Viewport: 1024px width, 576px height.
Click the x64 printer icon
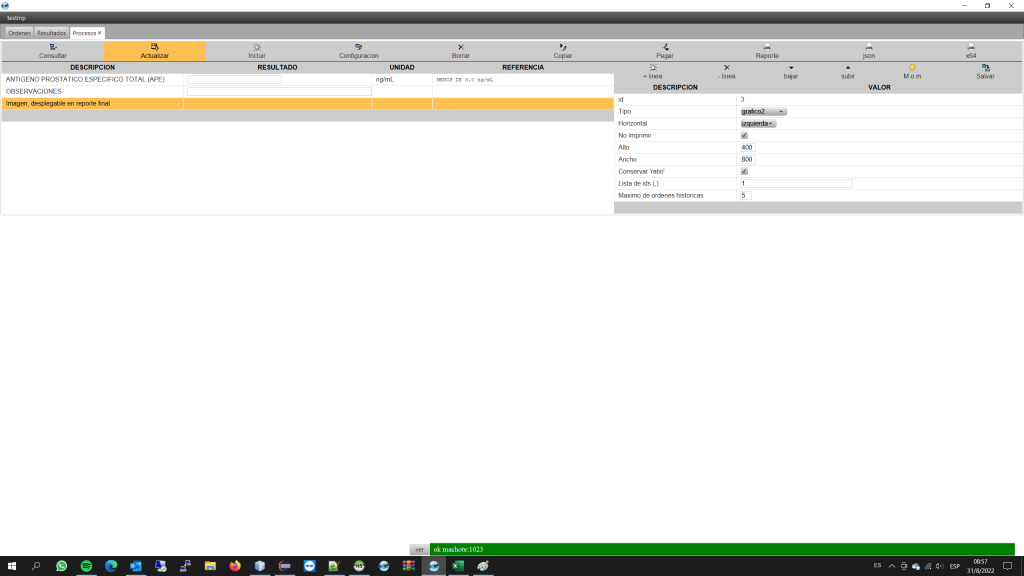coord(970,47)
